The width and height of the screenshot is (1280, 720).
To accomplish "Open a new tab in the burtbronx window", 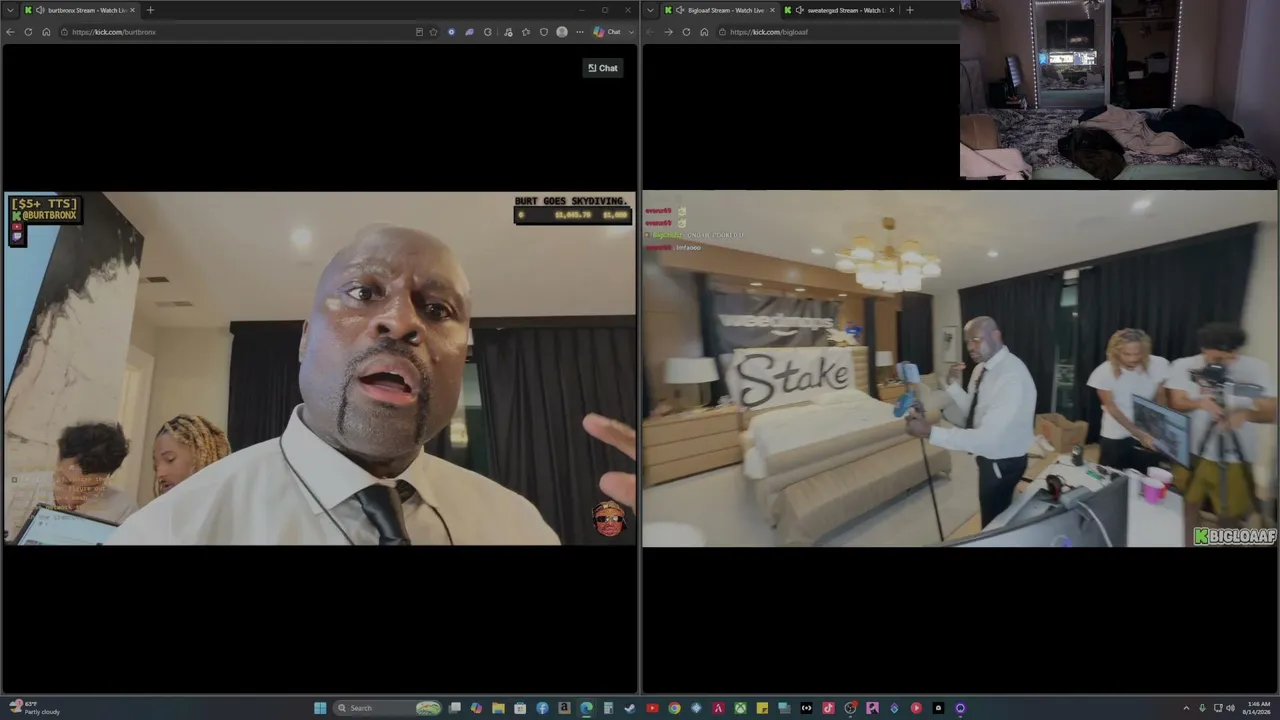I will point(150,10).
